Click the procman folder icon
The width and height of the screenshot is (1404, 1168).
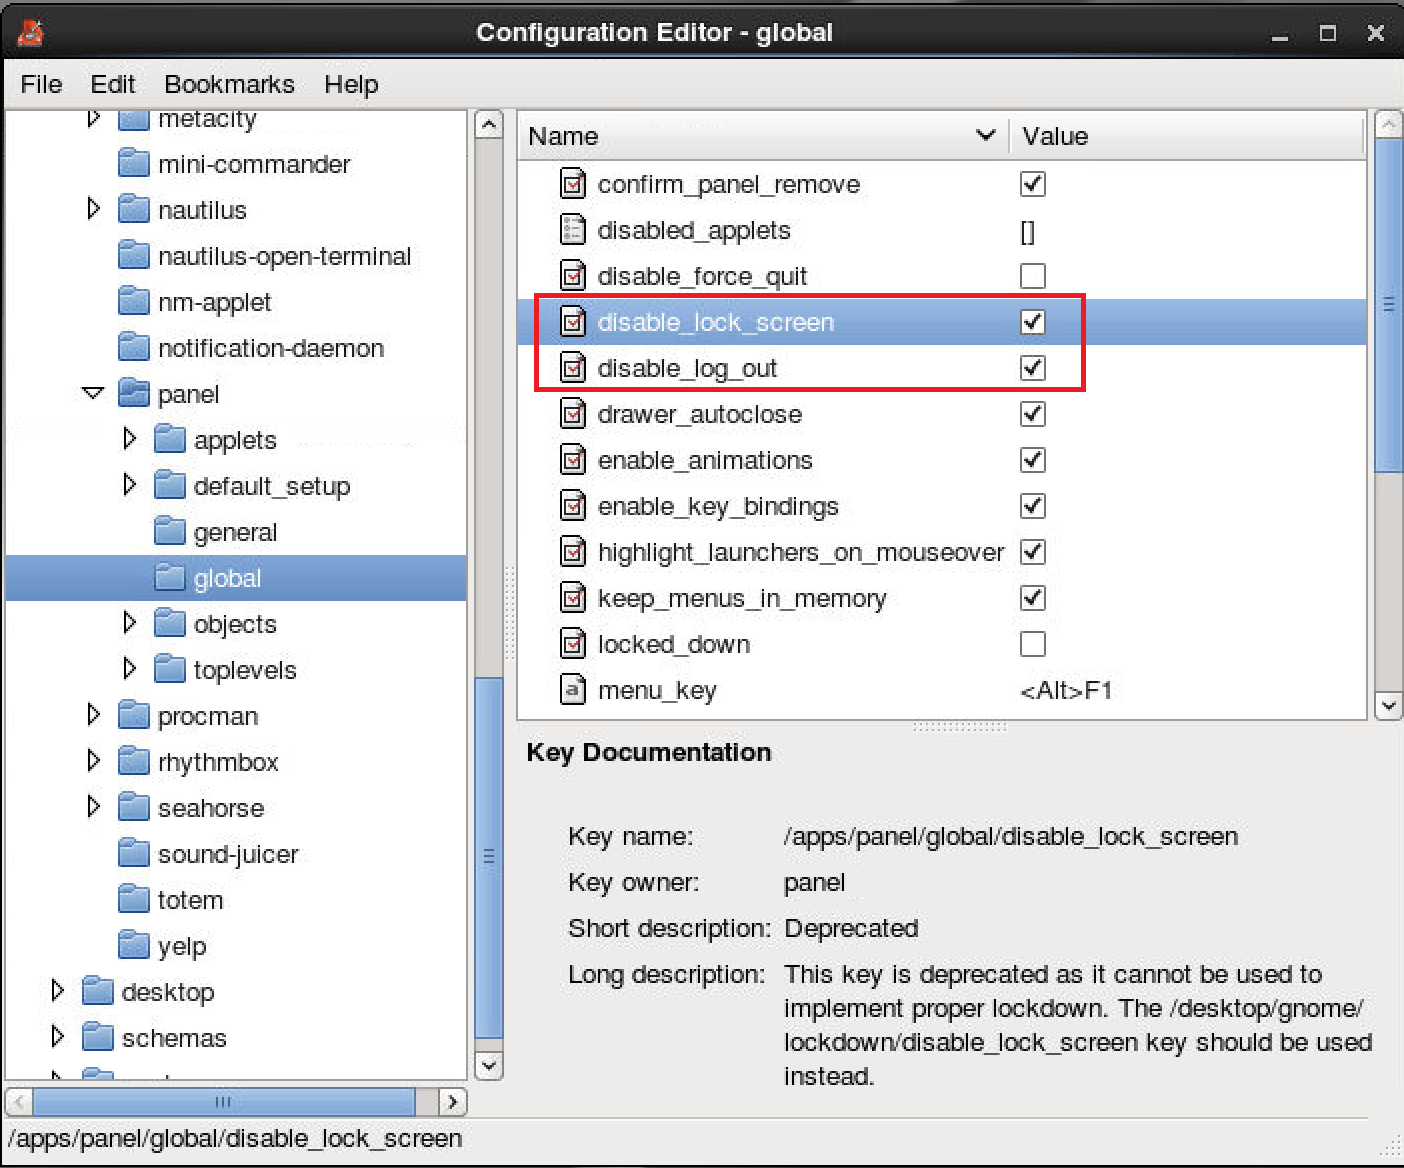[134, 715]
